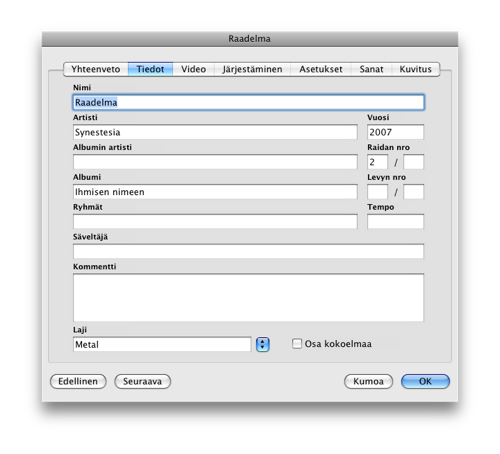Focus the Nimi field containing Raadelma
500x454 pixels.
coord(248,102)
